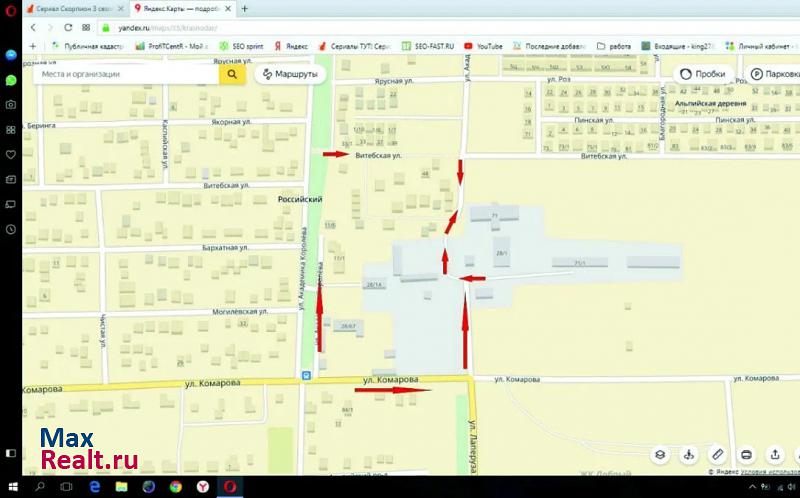The width and height of the screenshot is (800, 498).
Task: Open the map layers control
Action: point(660,454)
